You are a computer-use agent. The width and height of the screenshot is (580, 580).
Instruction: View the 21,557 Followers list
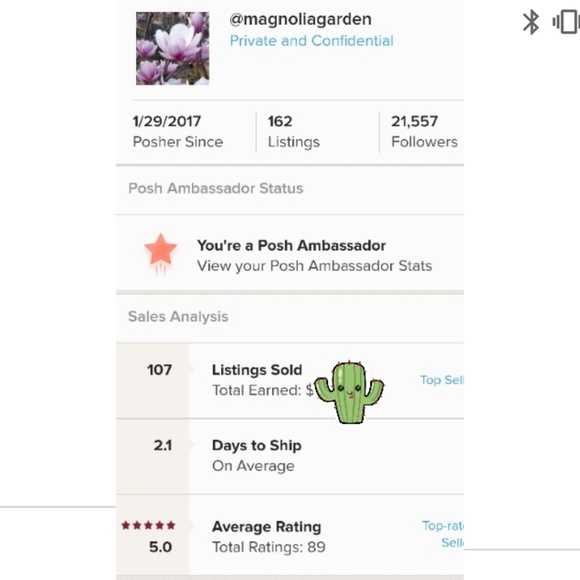click(x=424, y=132)
